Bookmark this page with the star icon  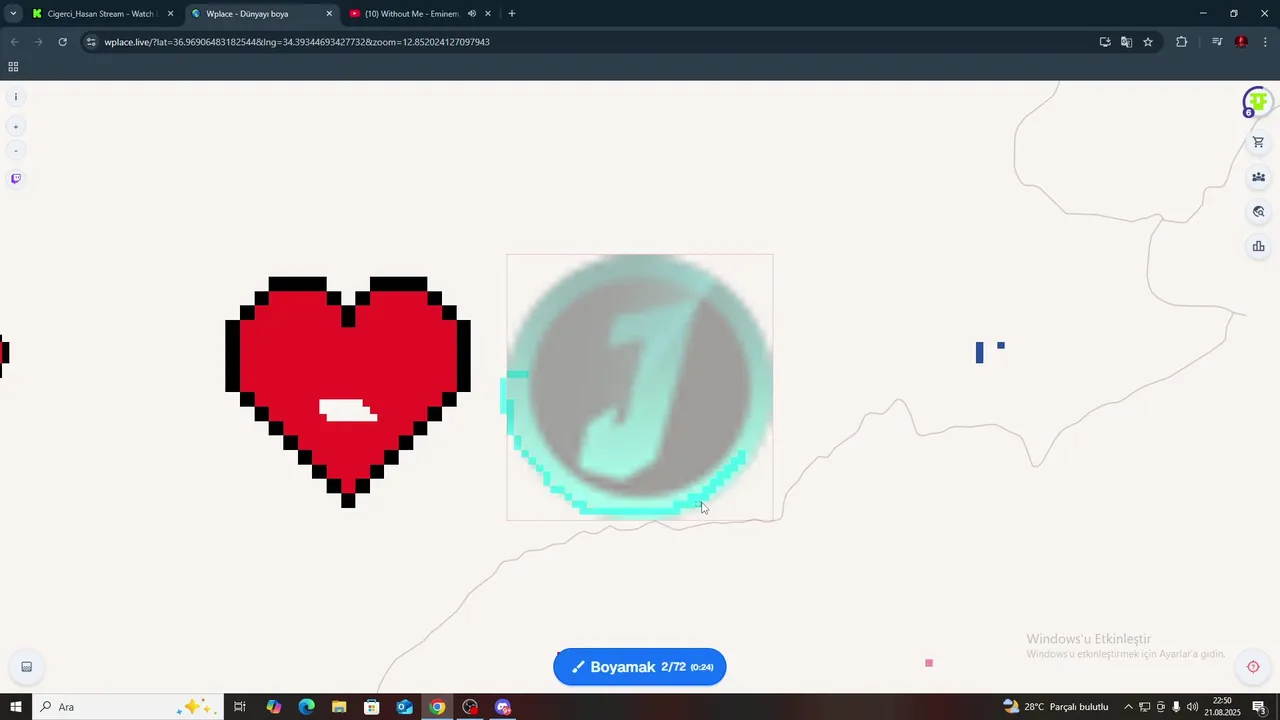[x=1148, y=42]
